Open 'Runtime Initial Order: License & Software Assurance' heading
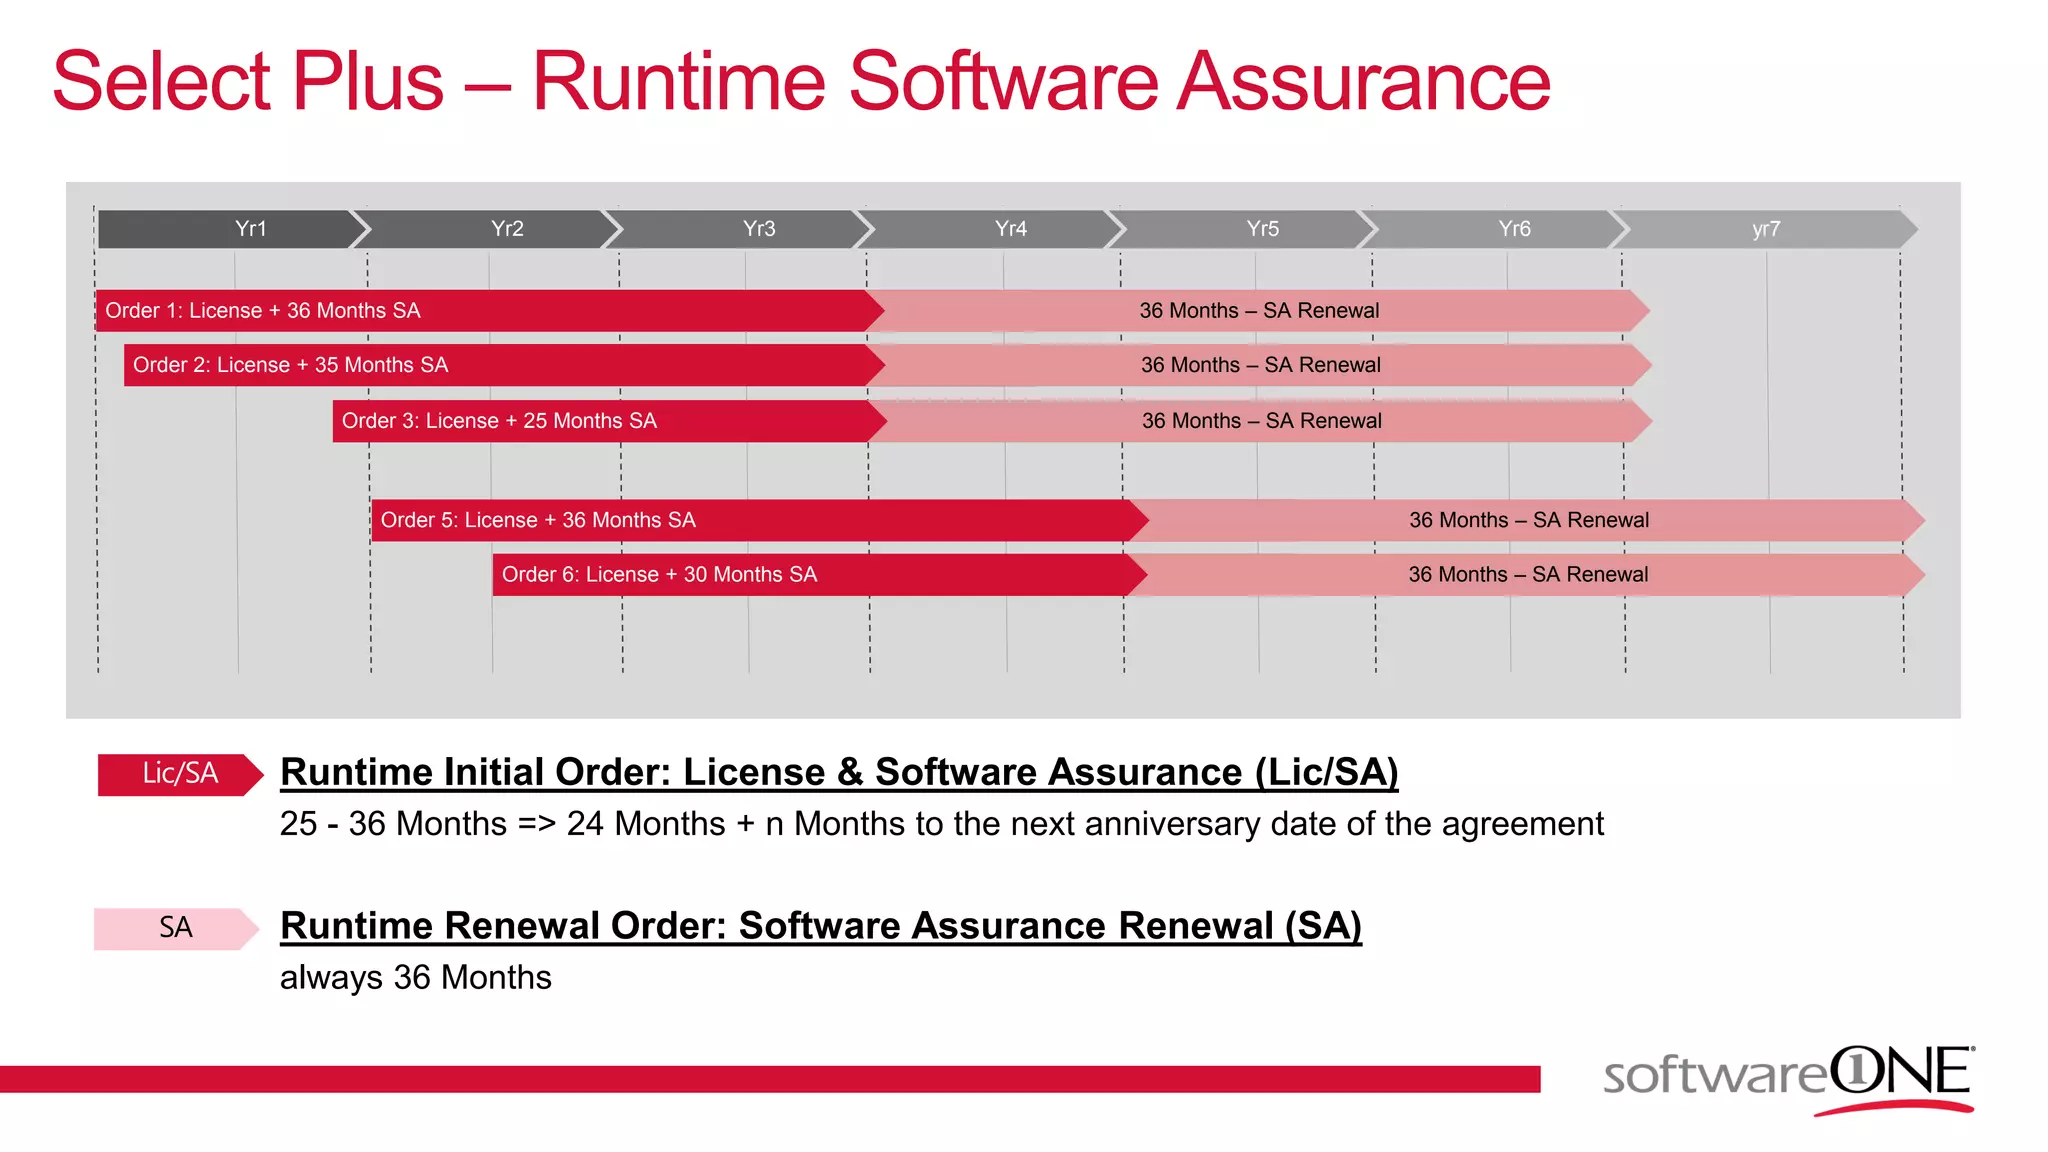The width and height of the screenshot is (2048, 1152). click(839, 772)
